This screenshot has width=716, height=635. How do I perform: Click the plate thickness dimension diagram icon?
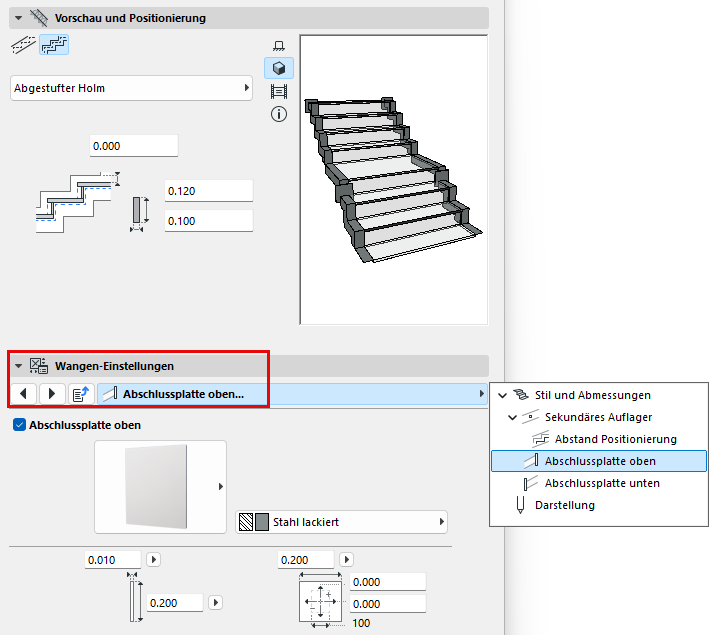pyautogui.click(x=135, y=598)
